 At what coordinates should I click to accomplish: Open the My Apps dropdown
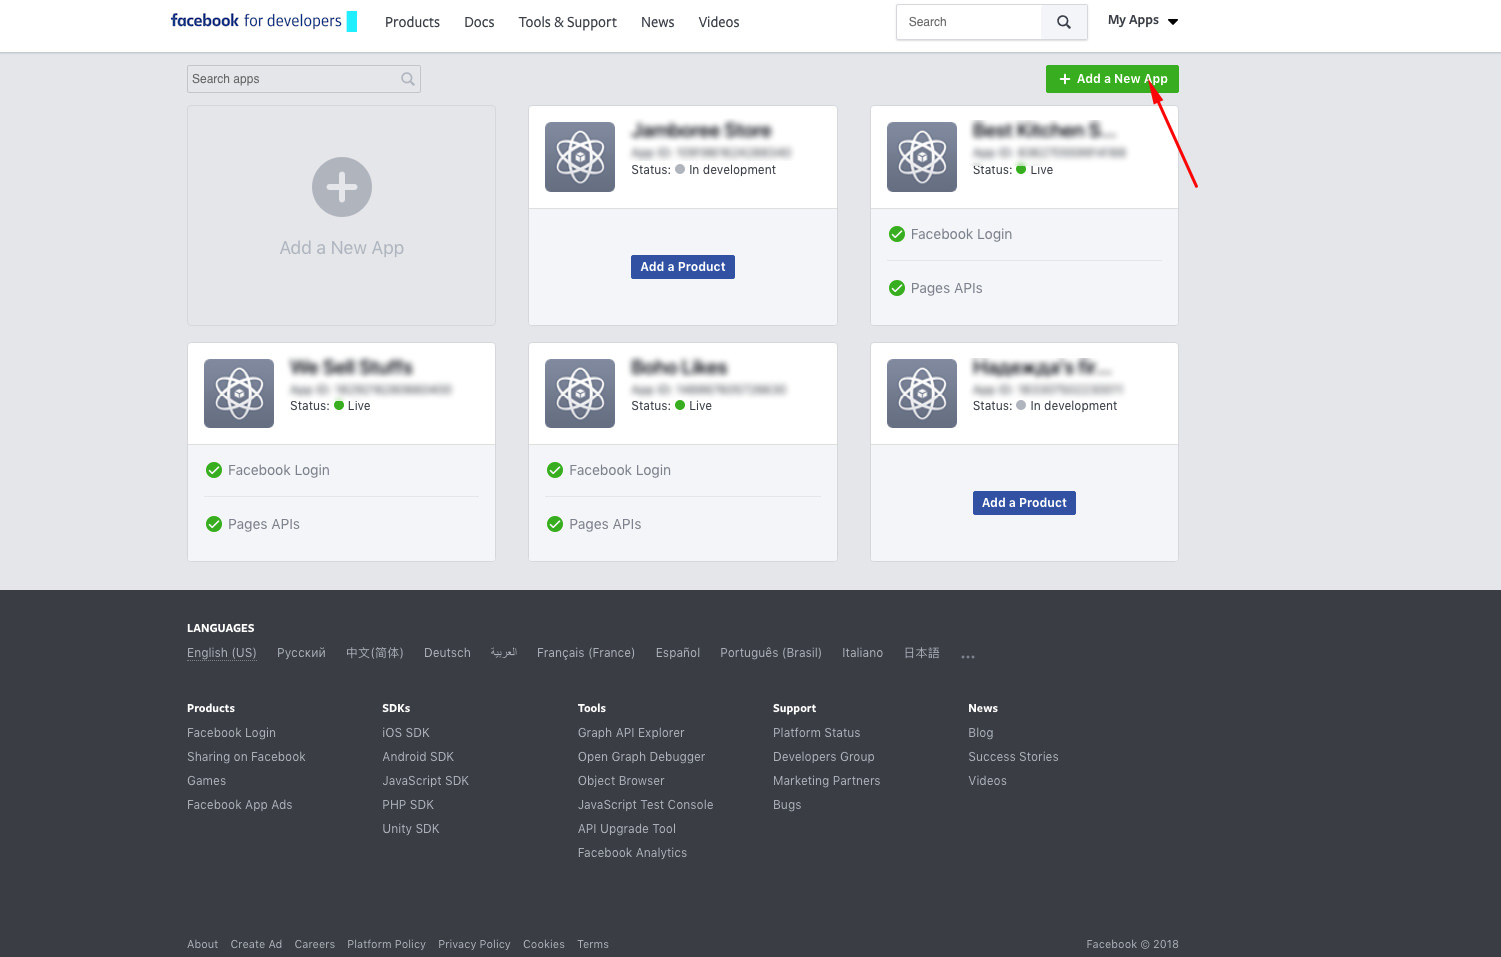pyautogui.click(x=1143, y=20)
